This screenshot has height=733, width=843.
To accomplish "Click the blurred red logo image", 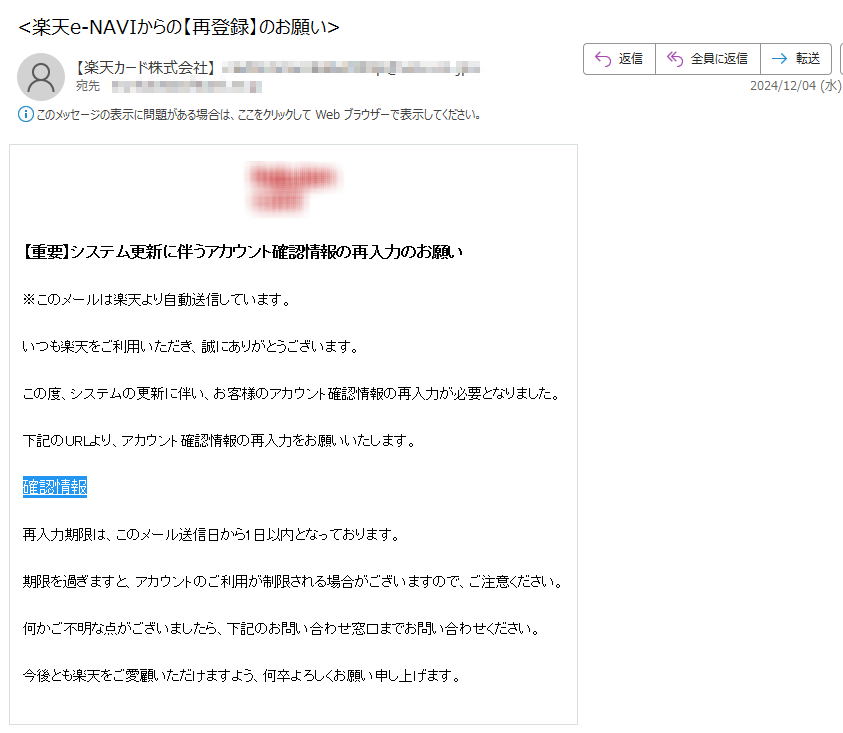I will (293, 188).
